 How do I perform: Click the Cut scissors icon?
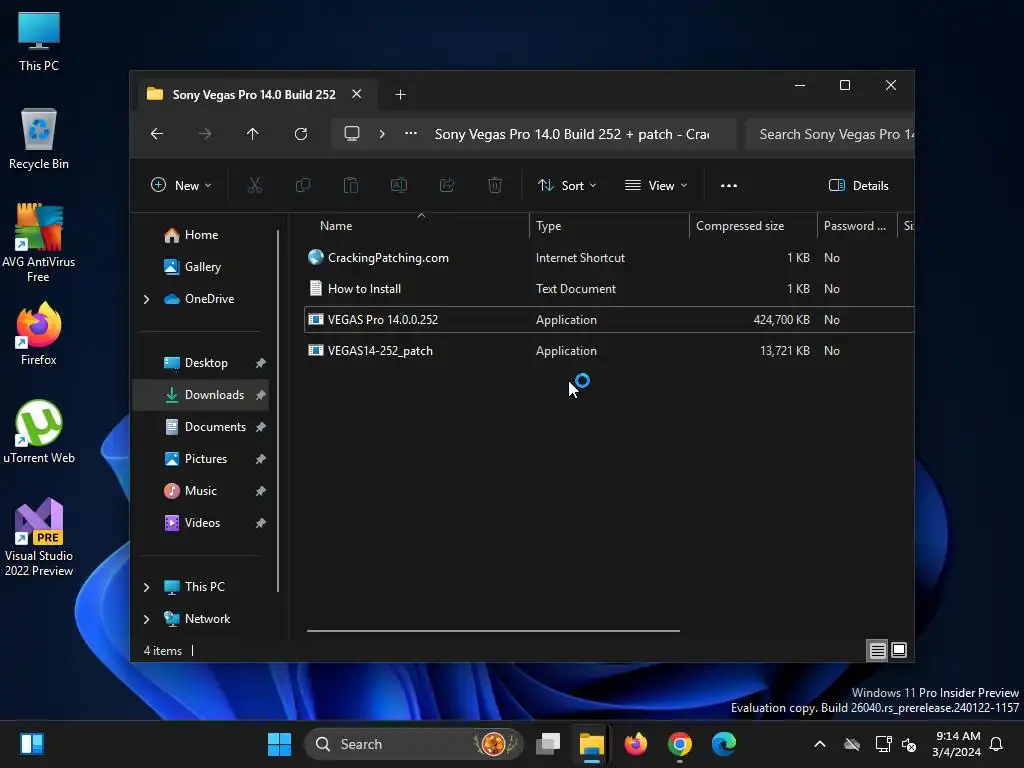click(x=255, y=185)
